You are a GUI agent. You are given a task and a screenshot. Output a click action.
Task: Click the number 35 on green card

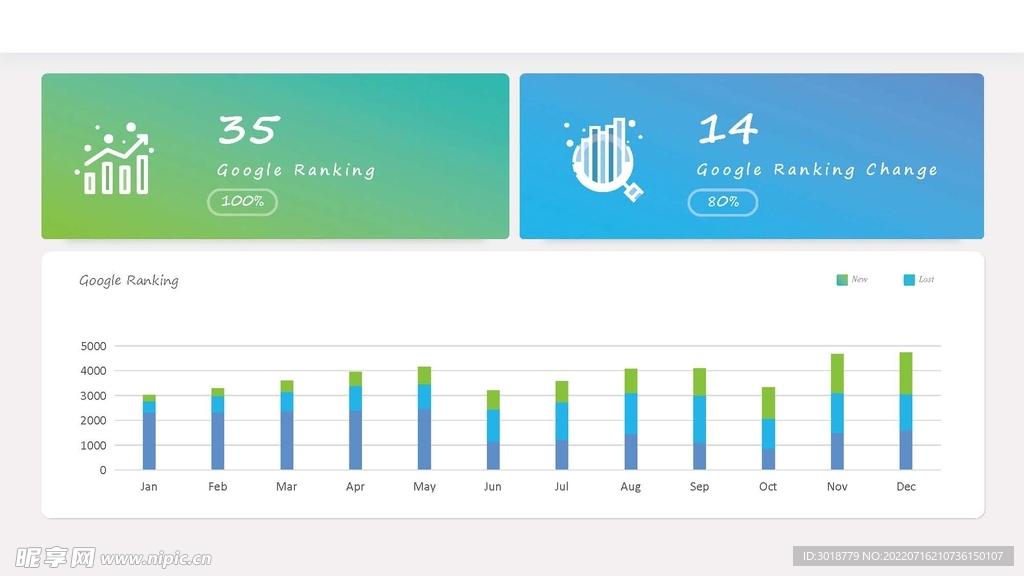pyautogui.click(x=247, y=130)
